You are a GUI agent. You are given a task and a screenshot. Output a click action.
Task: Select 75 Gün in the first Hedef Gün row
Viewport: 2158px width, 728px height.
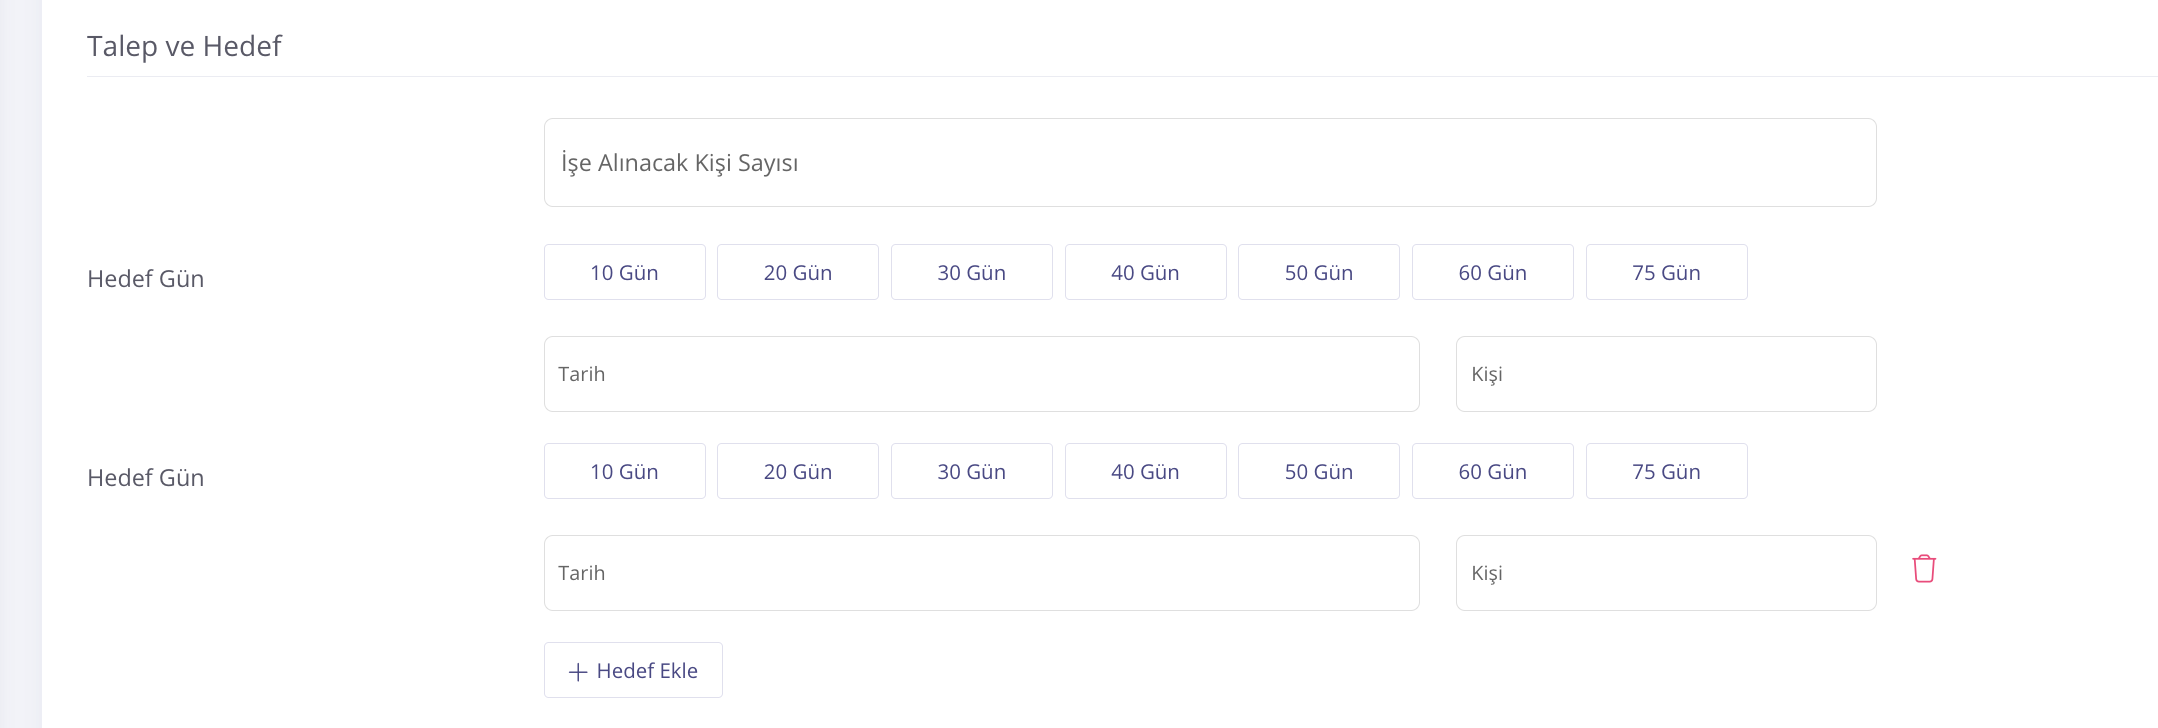1667,272
